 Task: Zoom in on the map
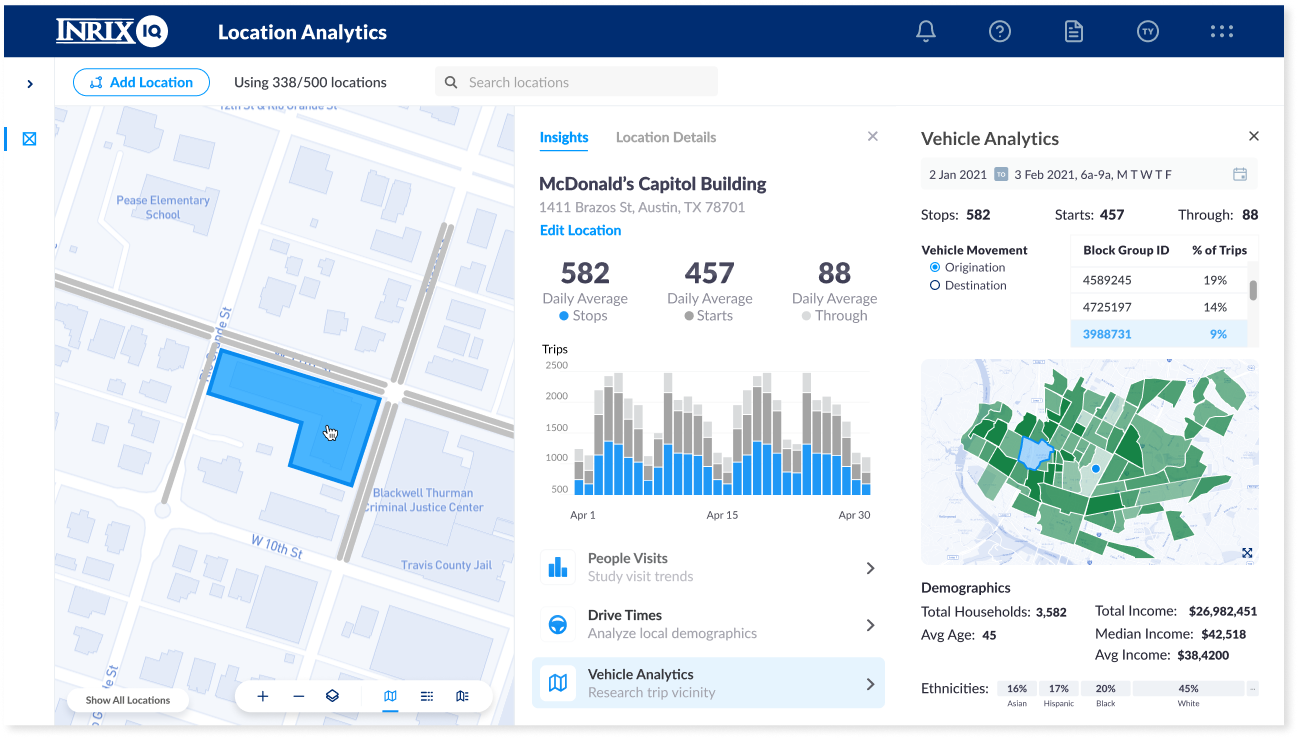[262, 696]
